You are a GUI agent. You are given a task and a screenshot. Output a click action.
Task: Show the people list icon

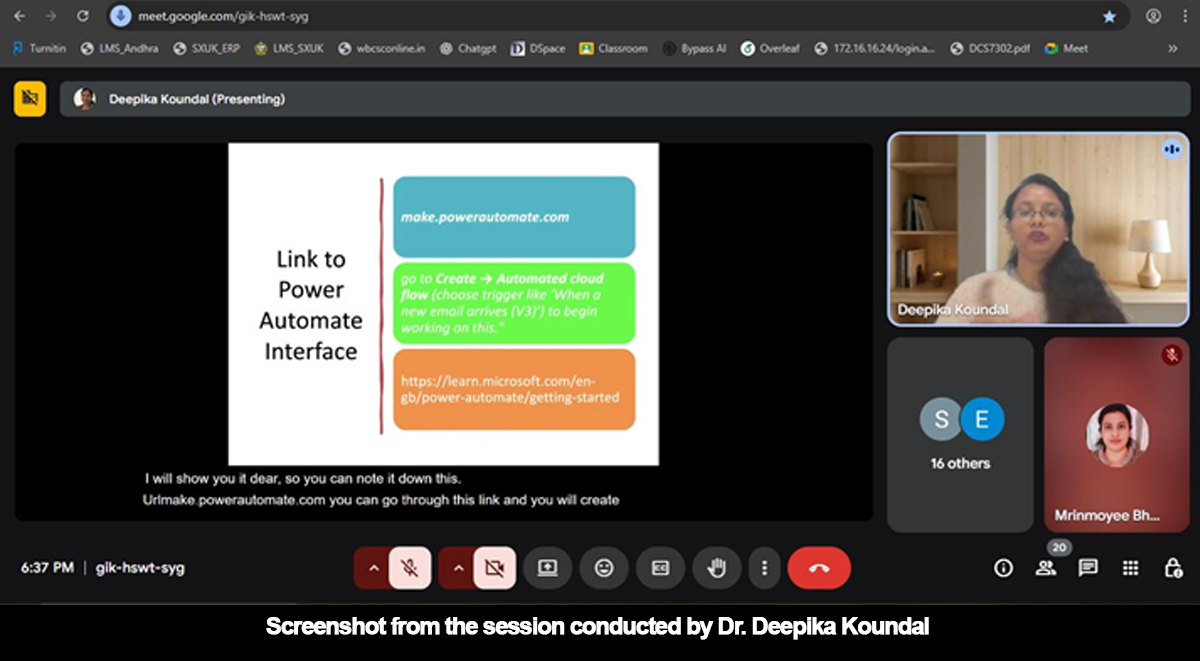point(1046,568)
